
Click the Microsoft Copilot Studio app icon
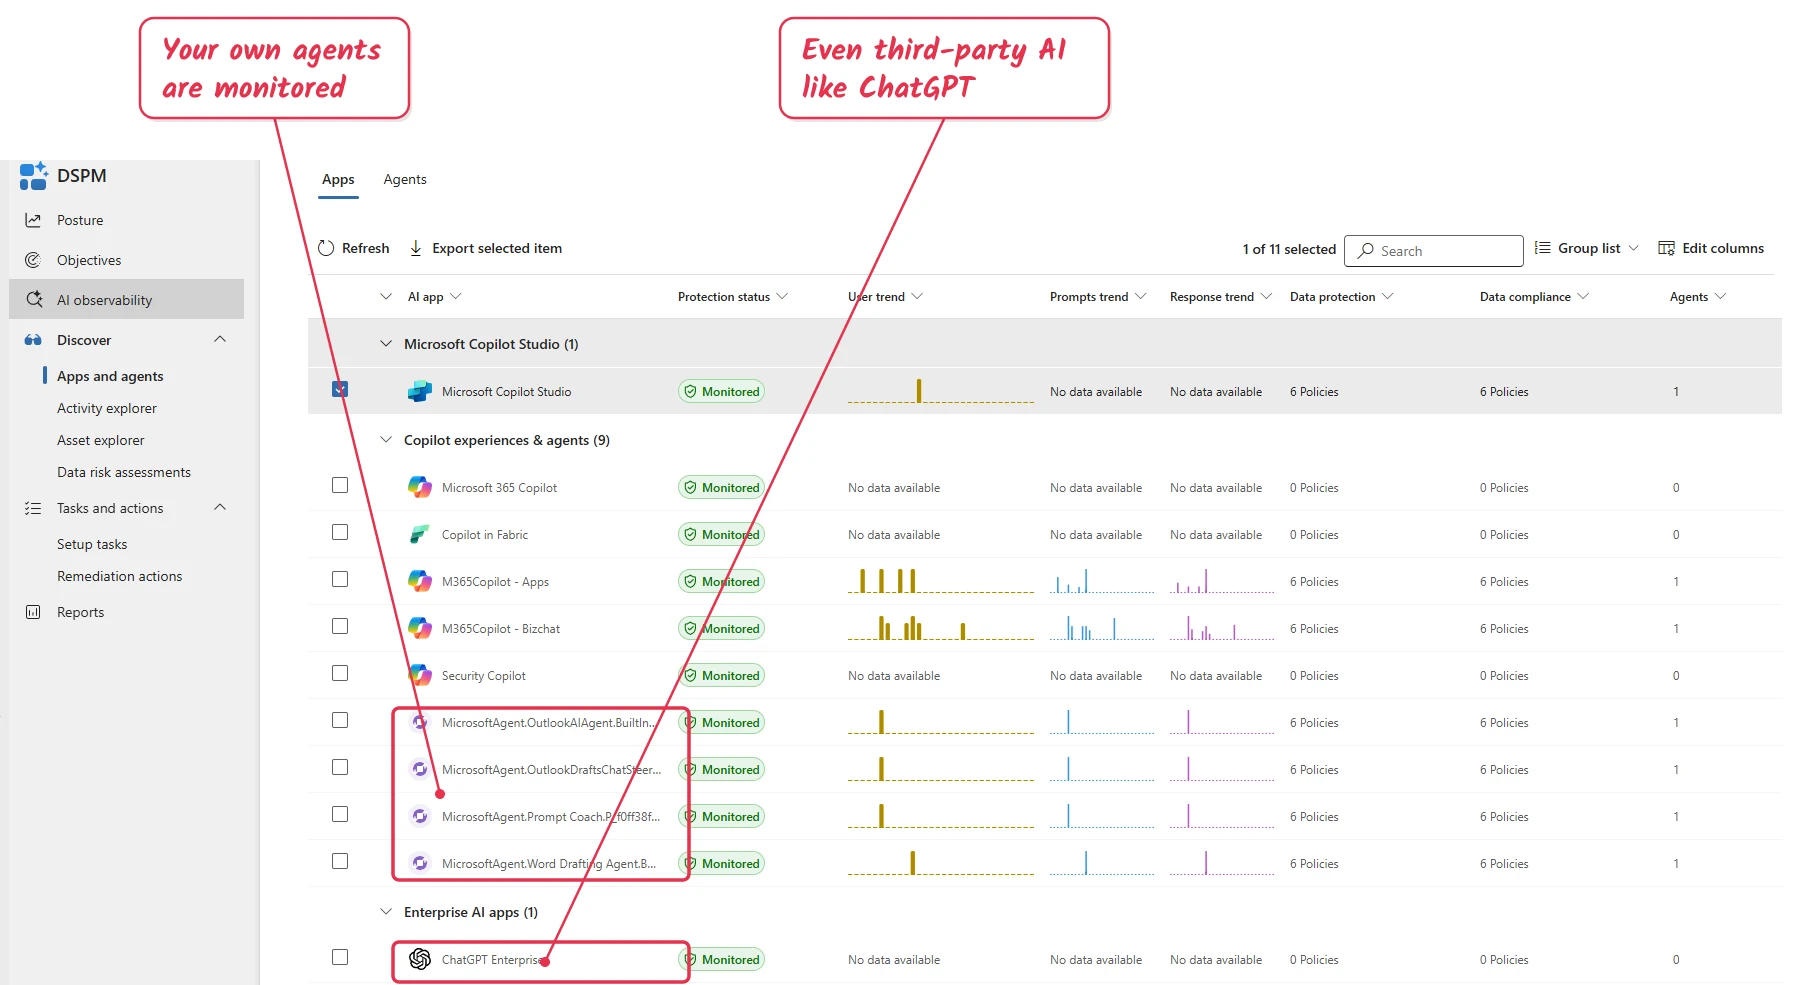coord(420,391)
